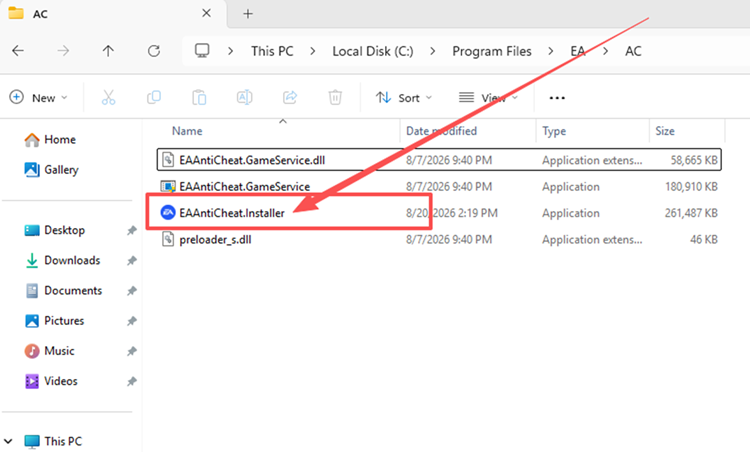This screenshot has width=750, height=452.
Task: Select Local Disk (C:) breadcrumb
Action: click(x=373, y=51)
